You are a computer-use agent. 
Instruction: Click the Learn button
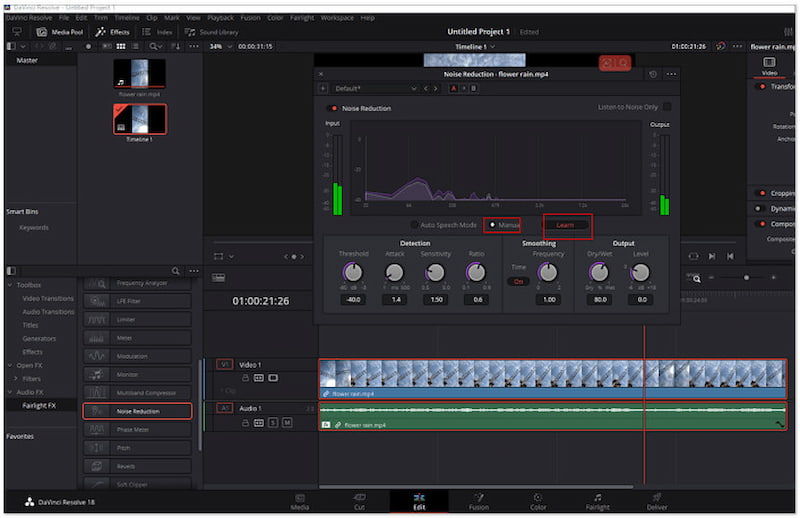(566, 224)
